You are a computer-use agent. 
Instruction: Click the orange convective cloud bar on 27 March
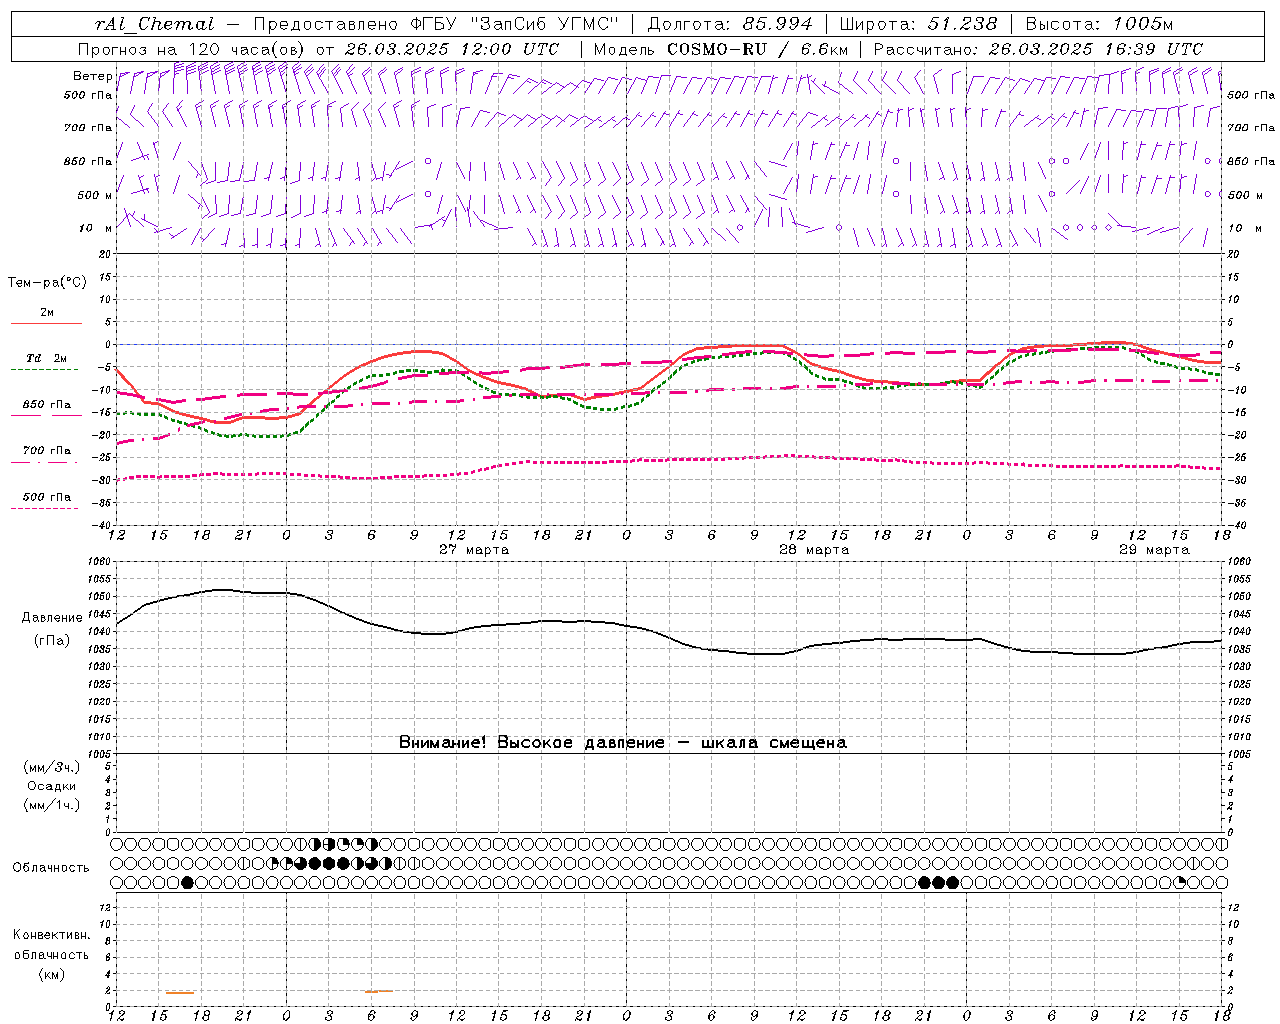[378, 991]
